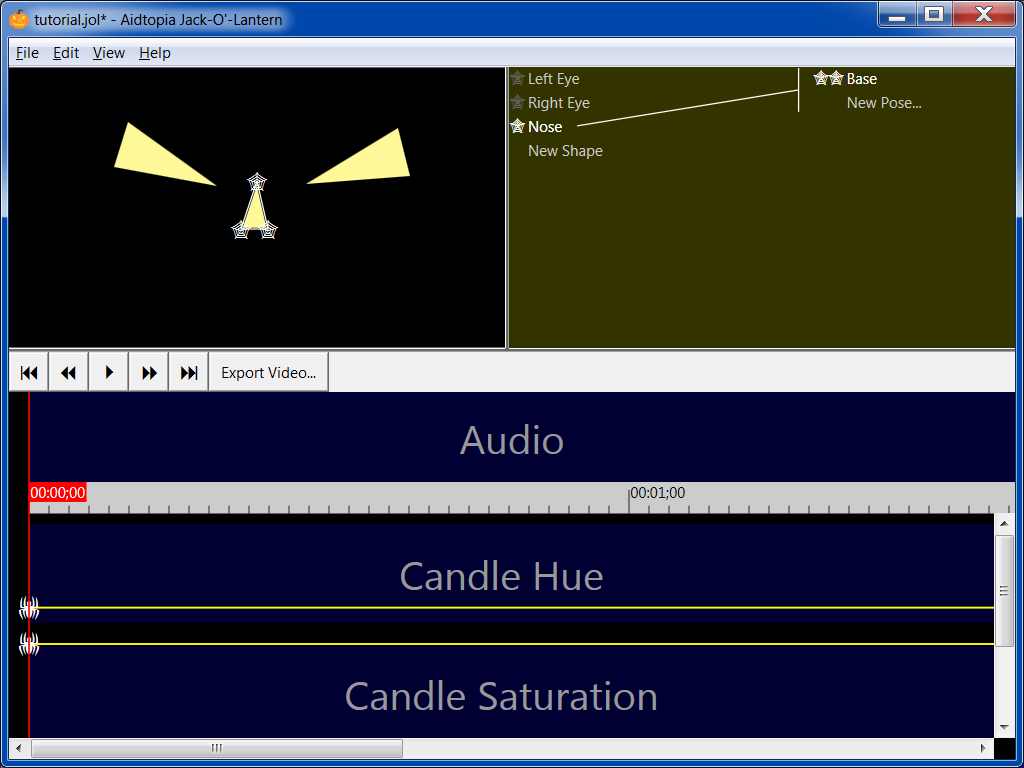Click the Candle Saturation spider keyframe

tap(29, 644)
